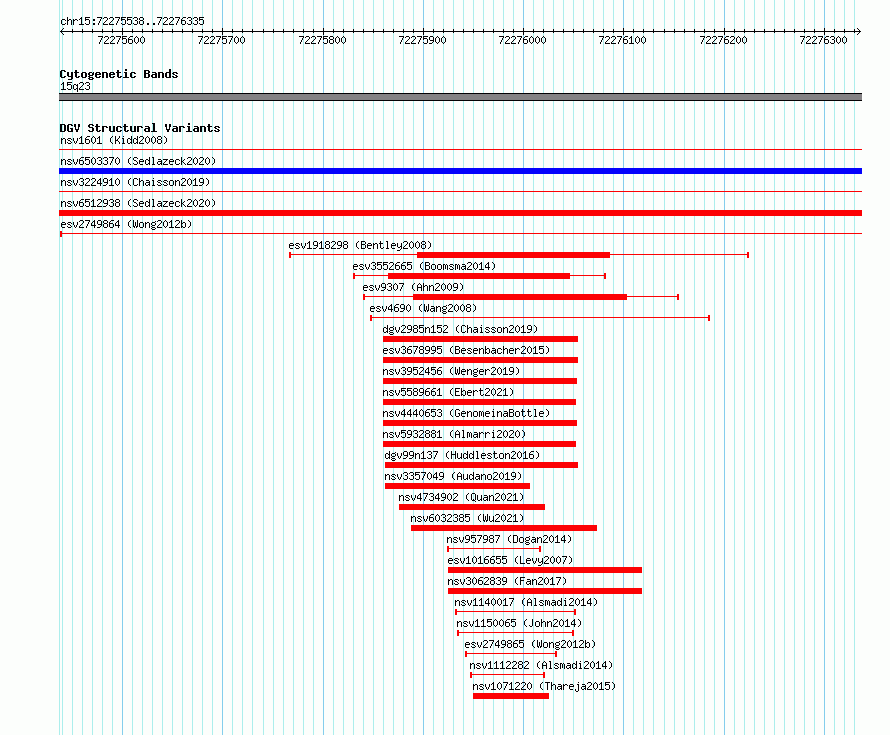890x735 pixels.
Task: Open nsv4440653 (GenomeinaBottle) label
Action: pos(466,413)
